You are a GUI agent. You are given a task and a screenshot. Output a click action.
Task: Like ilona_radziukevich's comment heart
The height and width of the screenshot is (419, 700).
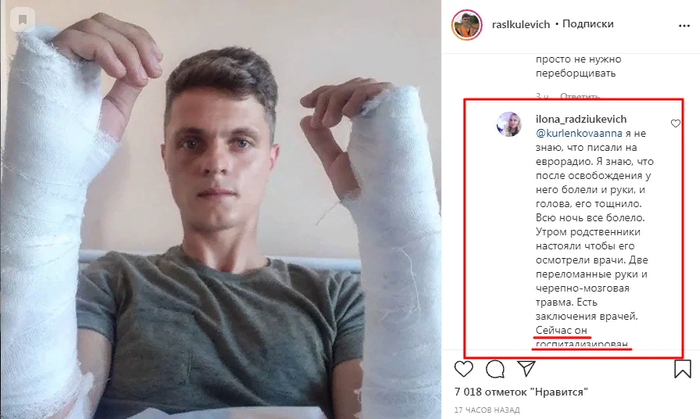(x=675, y=123)
